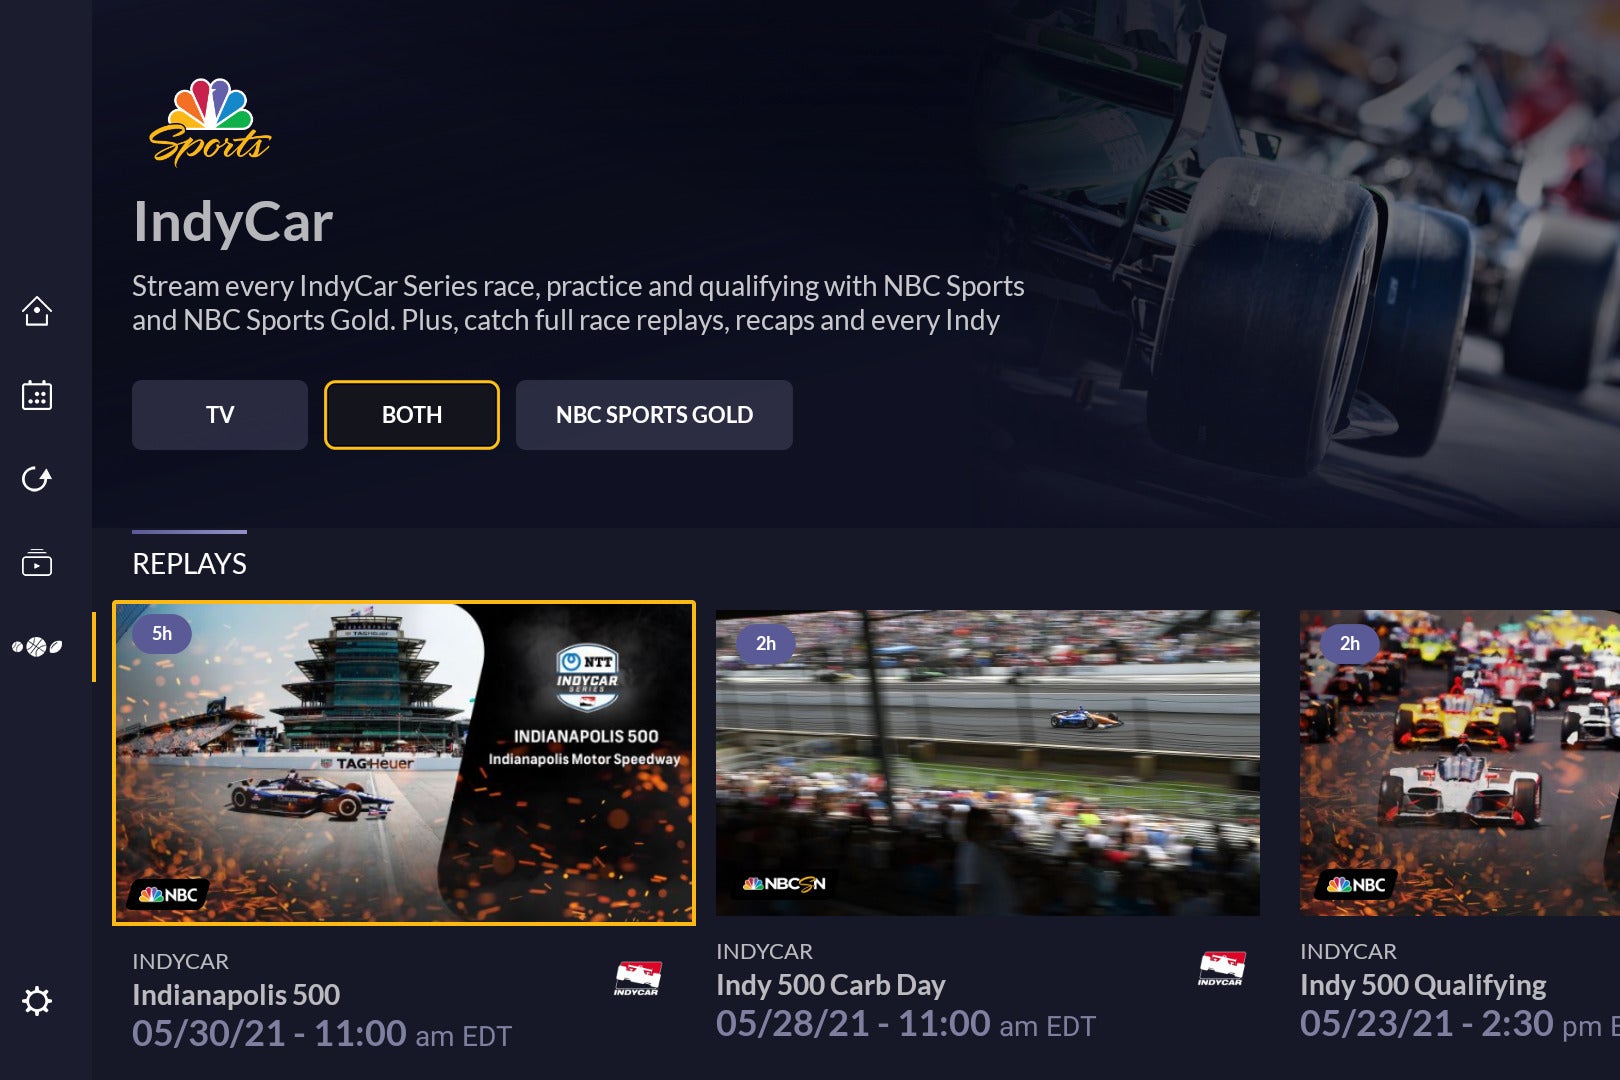Select the NBC SPORTS GOLD filter
The width and height of the screenshot is (1620, 1080).
pyautogui.click(x=654, y=415)
